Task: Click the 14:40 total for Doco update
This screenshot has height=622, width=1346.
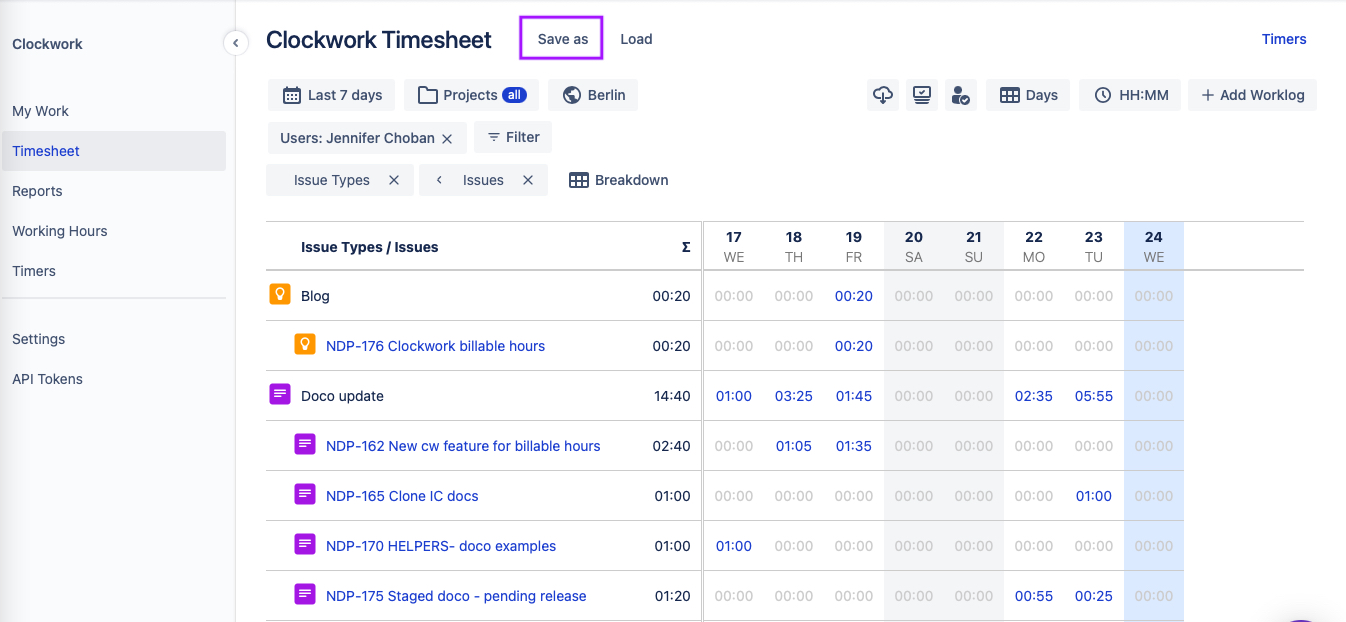Action: coord(672,396)
